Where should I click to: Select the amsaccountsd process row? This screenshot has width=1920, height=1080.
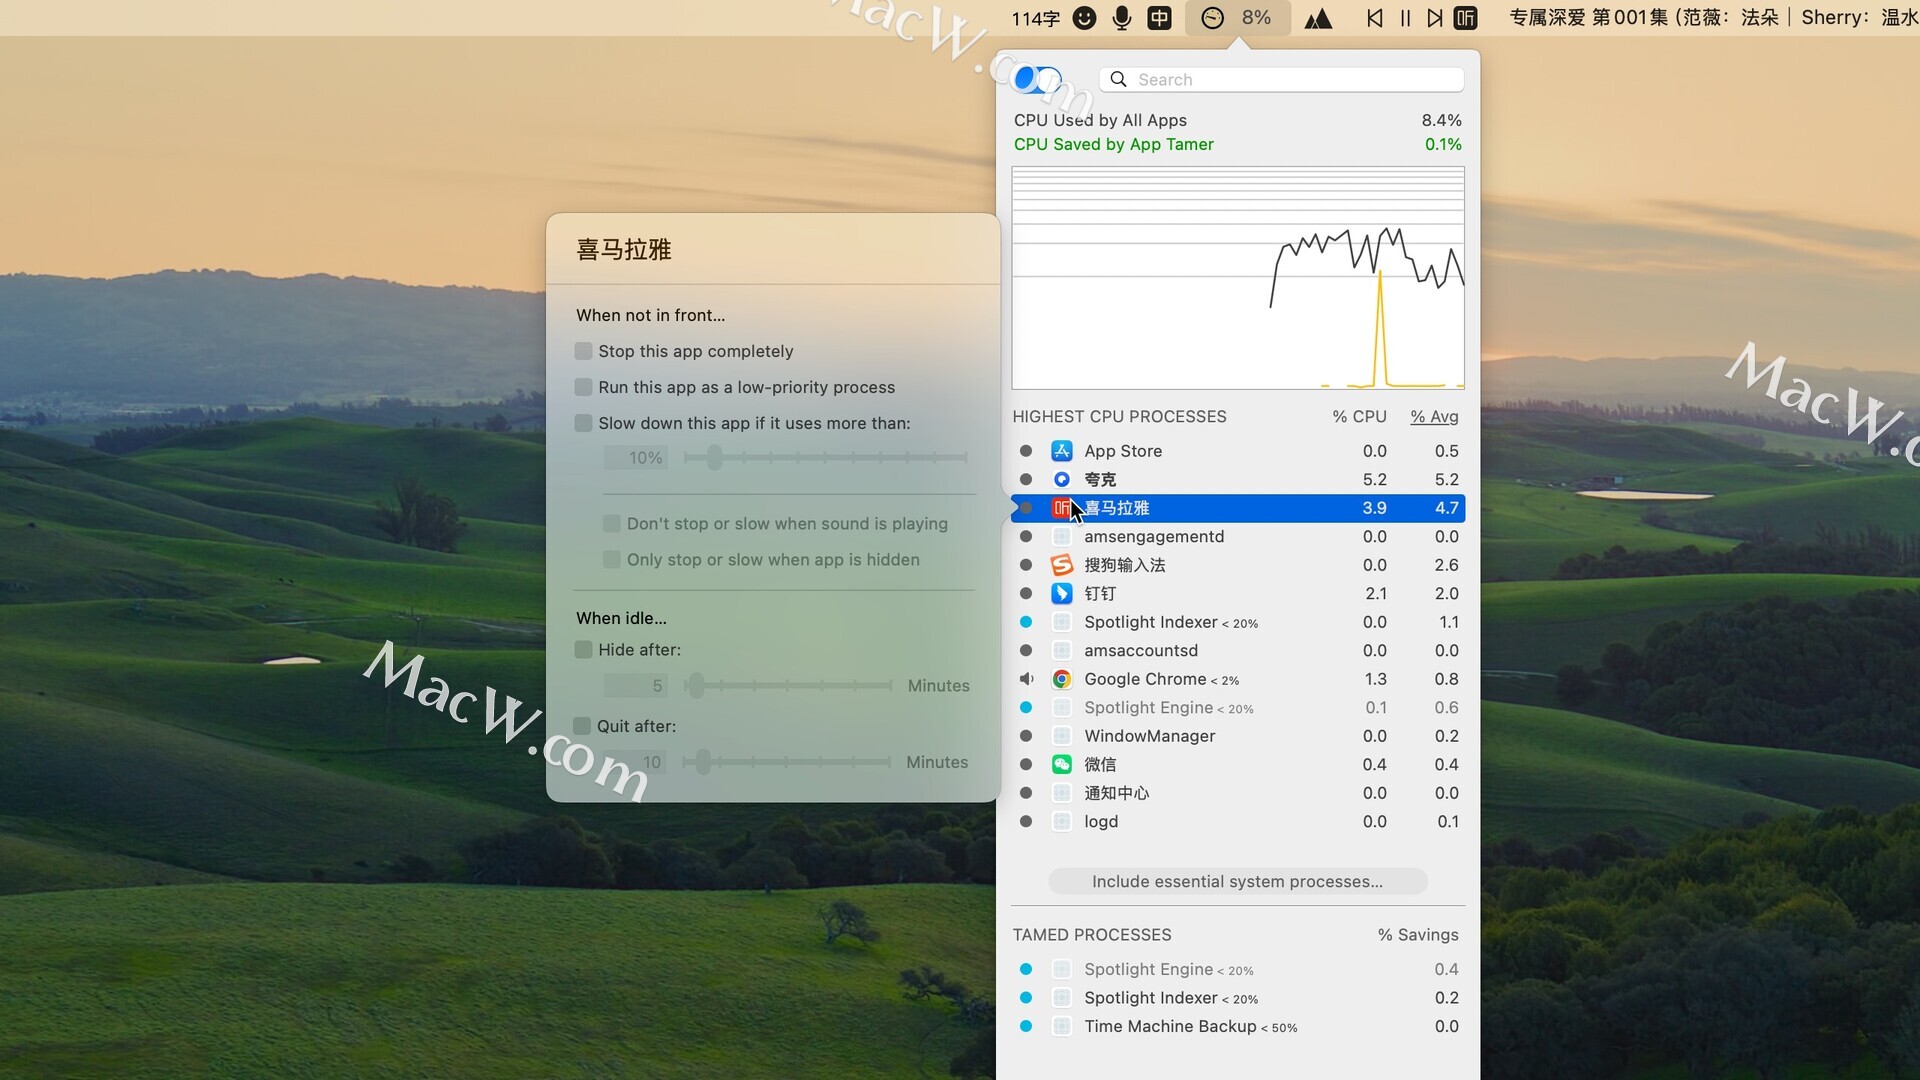1238,651
